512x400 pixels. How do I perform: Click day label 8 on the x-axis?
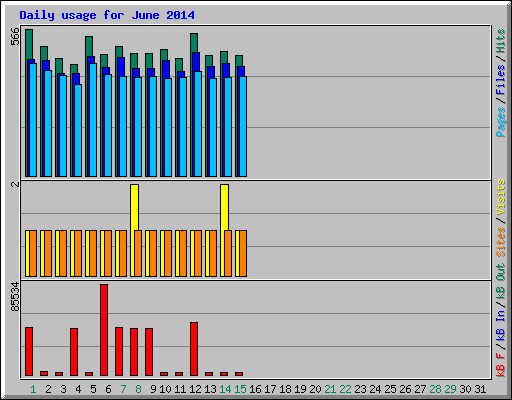138,389
